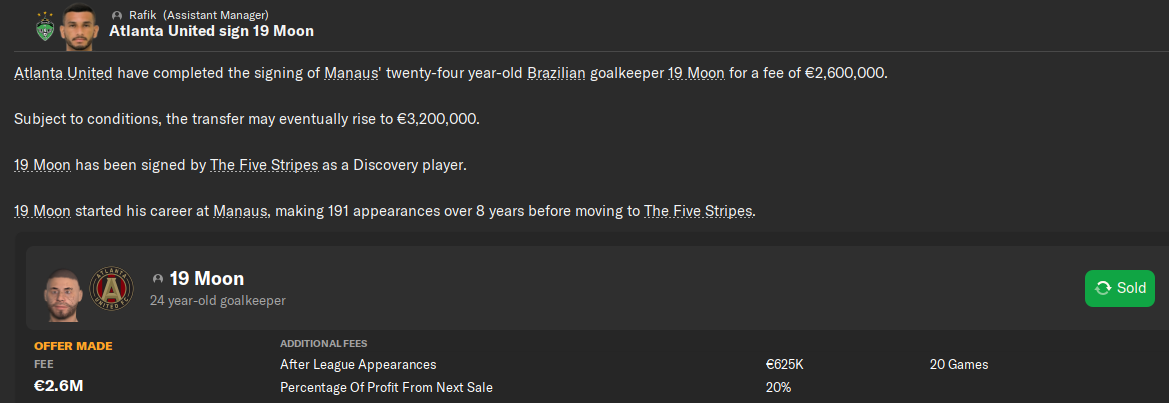The height and width of the screenshot is (403, 1169).
Task: Click 19 Moon in the Discovery player sentence
Action: [42, 165]
